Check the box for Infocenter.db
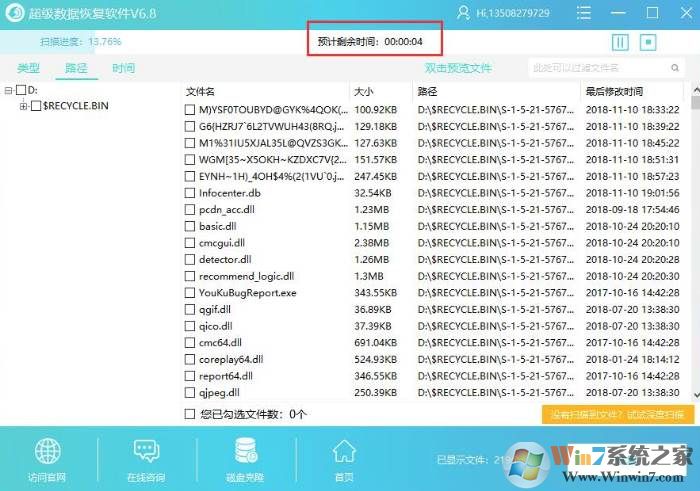Screen dimensions: 700x491 pyautogui.click(x=190, y=193)
